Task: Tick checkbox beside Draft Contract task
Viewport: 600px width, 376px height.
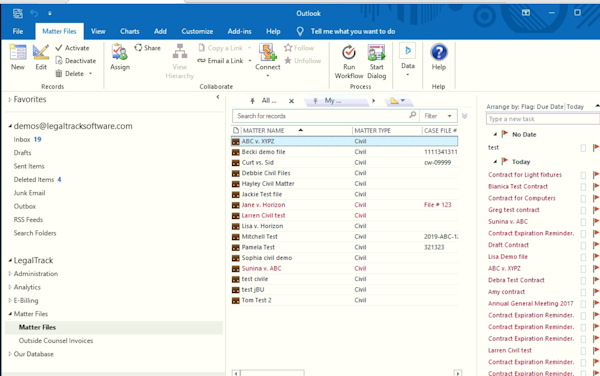Action: pos(583,245)
